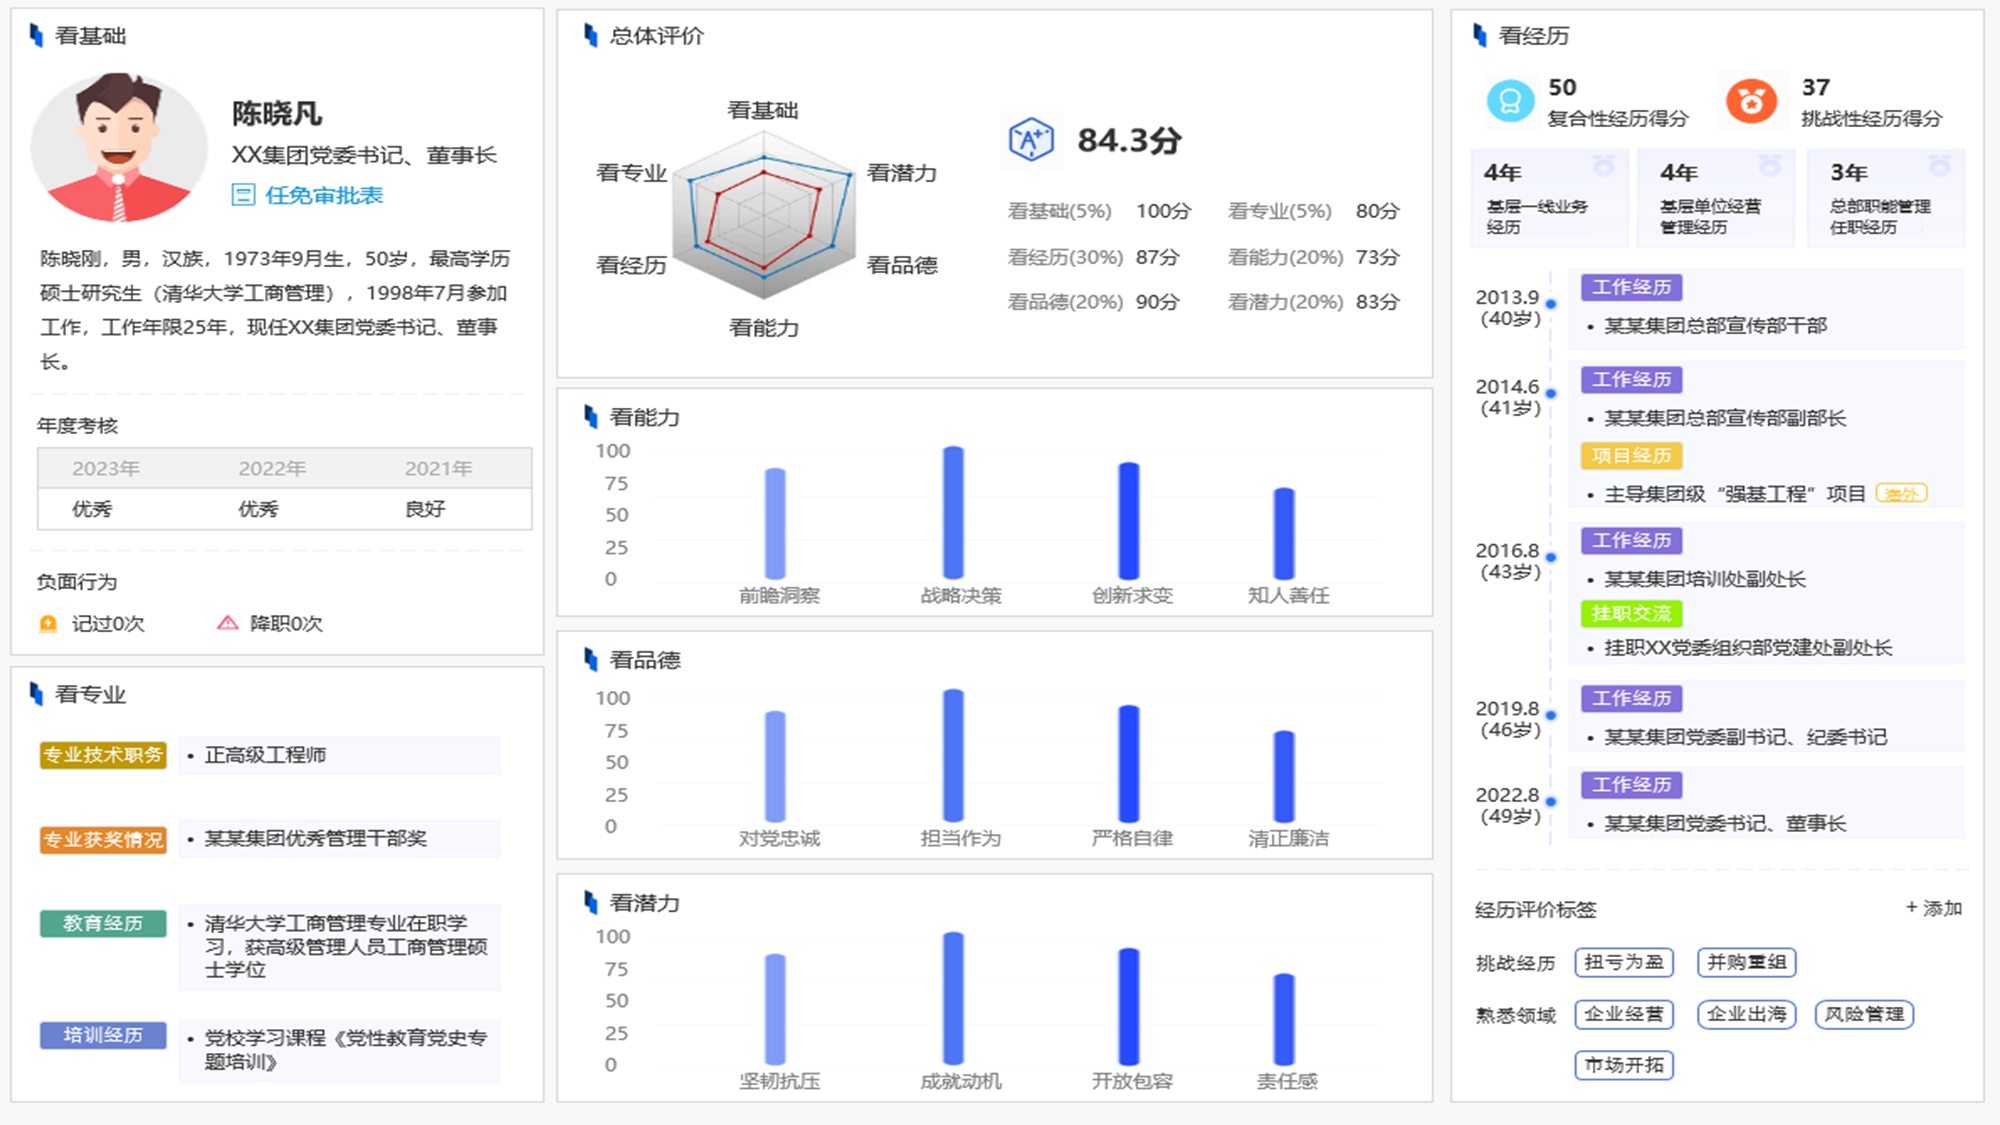Viewport: 2000px width, 1125px height.
Task: Click the orange 挑战性经历得分 medal icon
Action: 1751,101
